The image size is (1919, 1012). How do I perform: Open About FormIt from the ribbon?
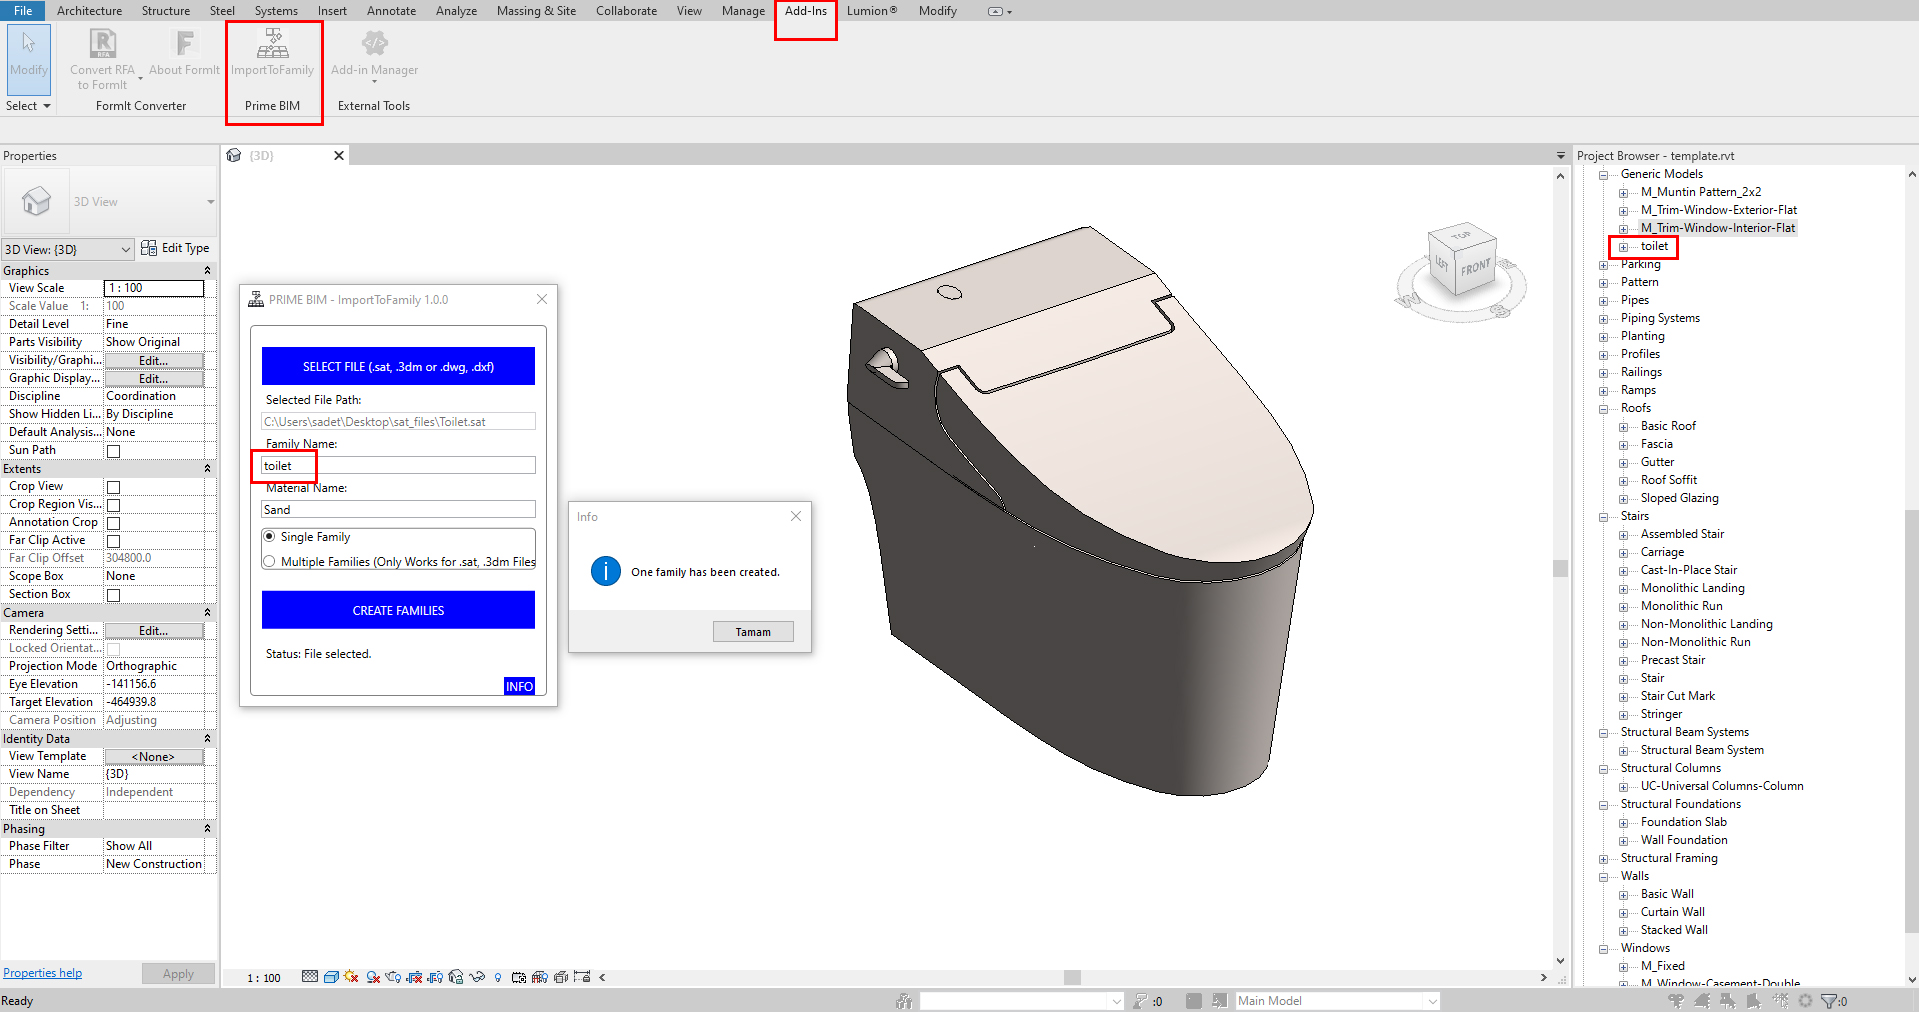point(184,55)
